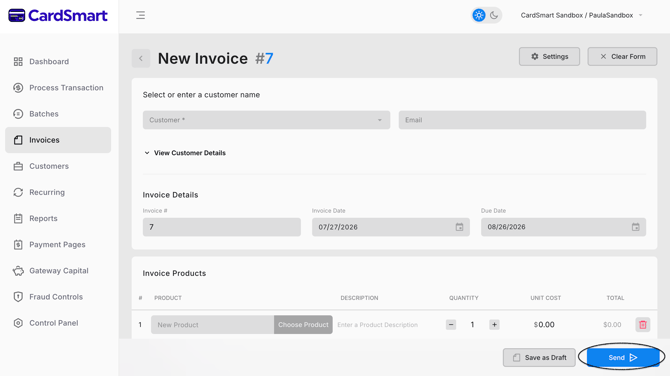Image resolution: width=670 pixels, height=376 pixels.
Task: Click the Customers briefcase icon
Action: (x=18, y=166)
